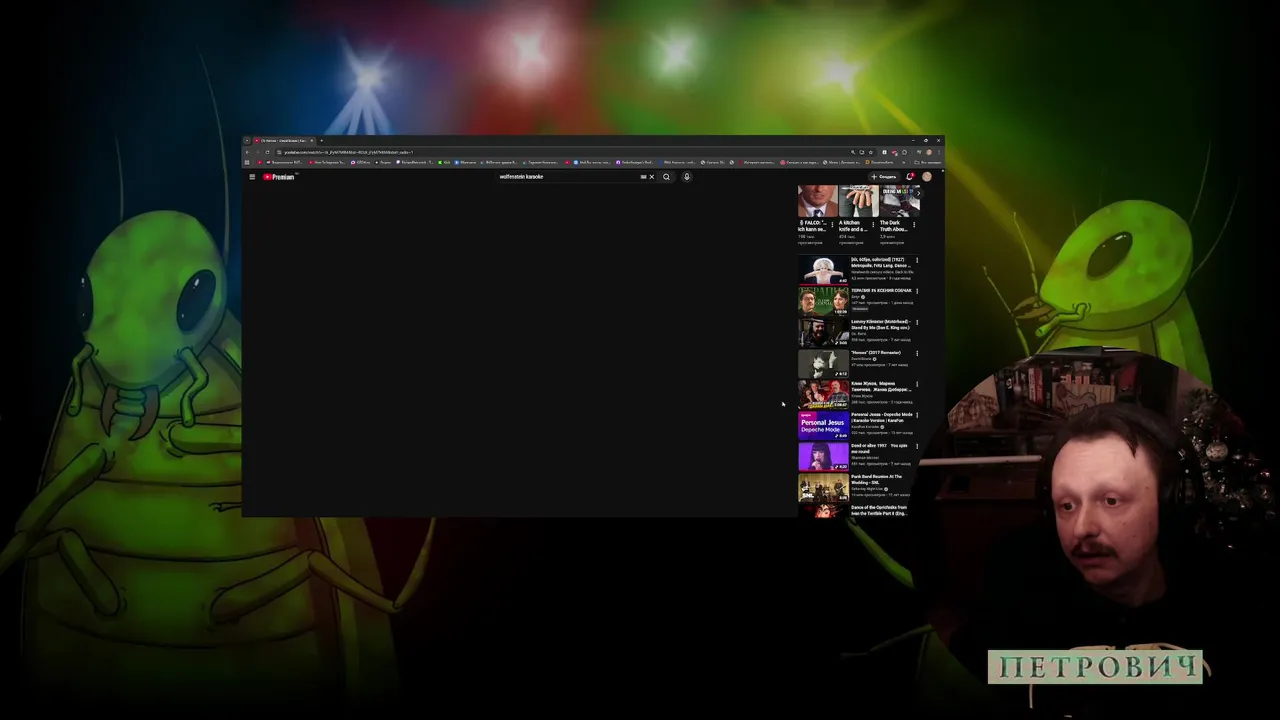Click the Create button in YouTube header

pyautogui.click(x=884, y=177)
